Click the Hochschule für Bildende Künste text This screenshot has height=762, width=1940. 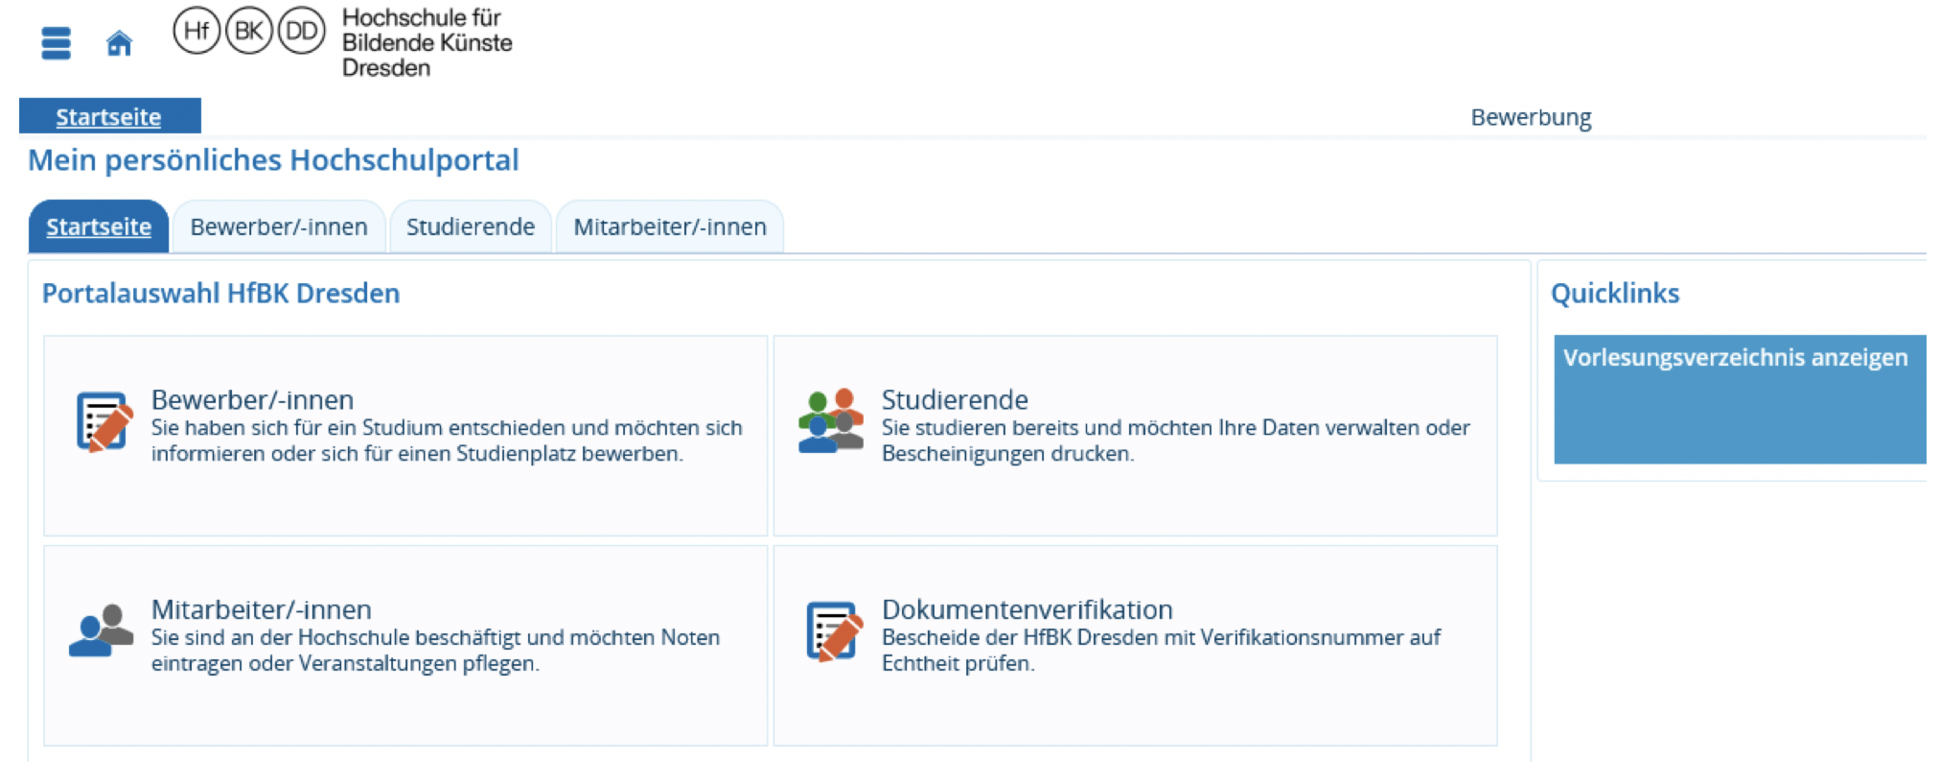426,43
